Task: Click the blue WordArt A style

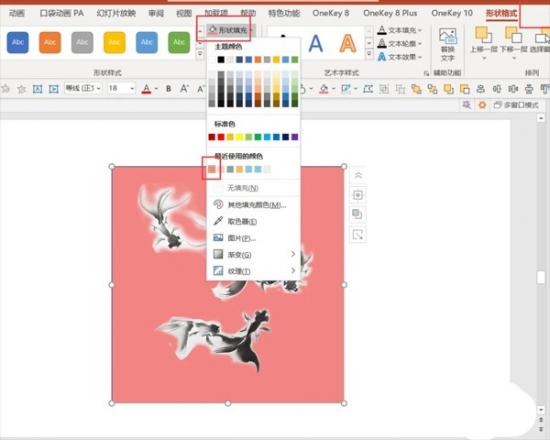Action: coord(315,44)
